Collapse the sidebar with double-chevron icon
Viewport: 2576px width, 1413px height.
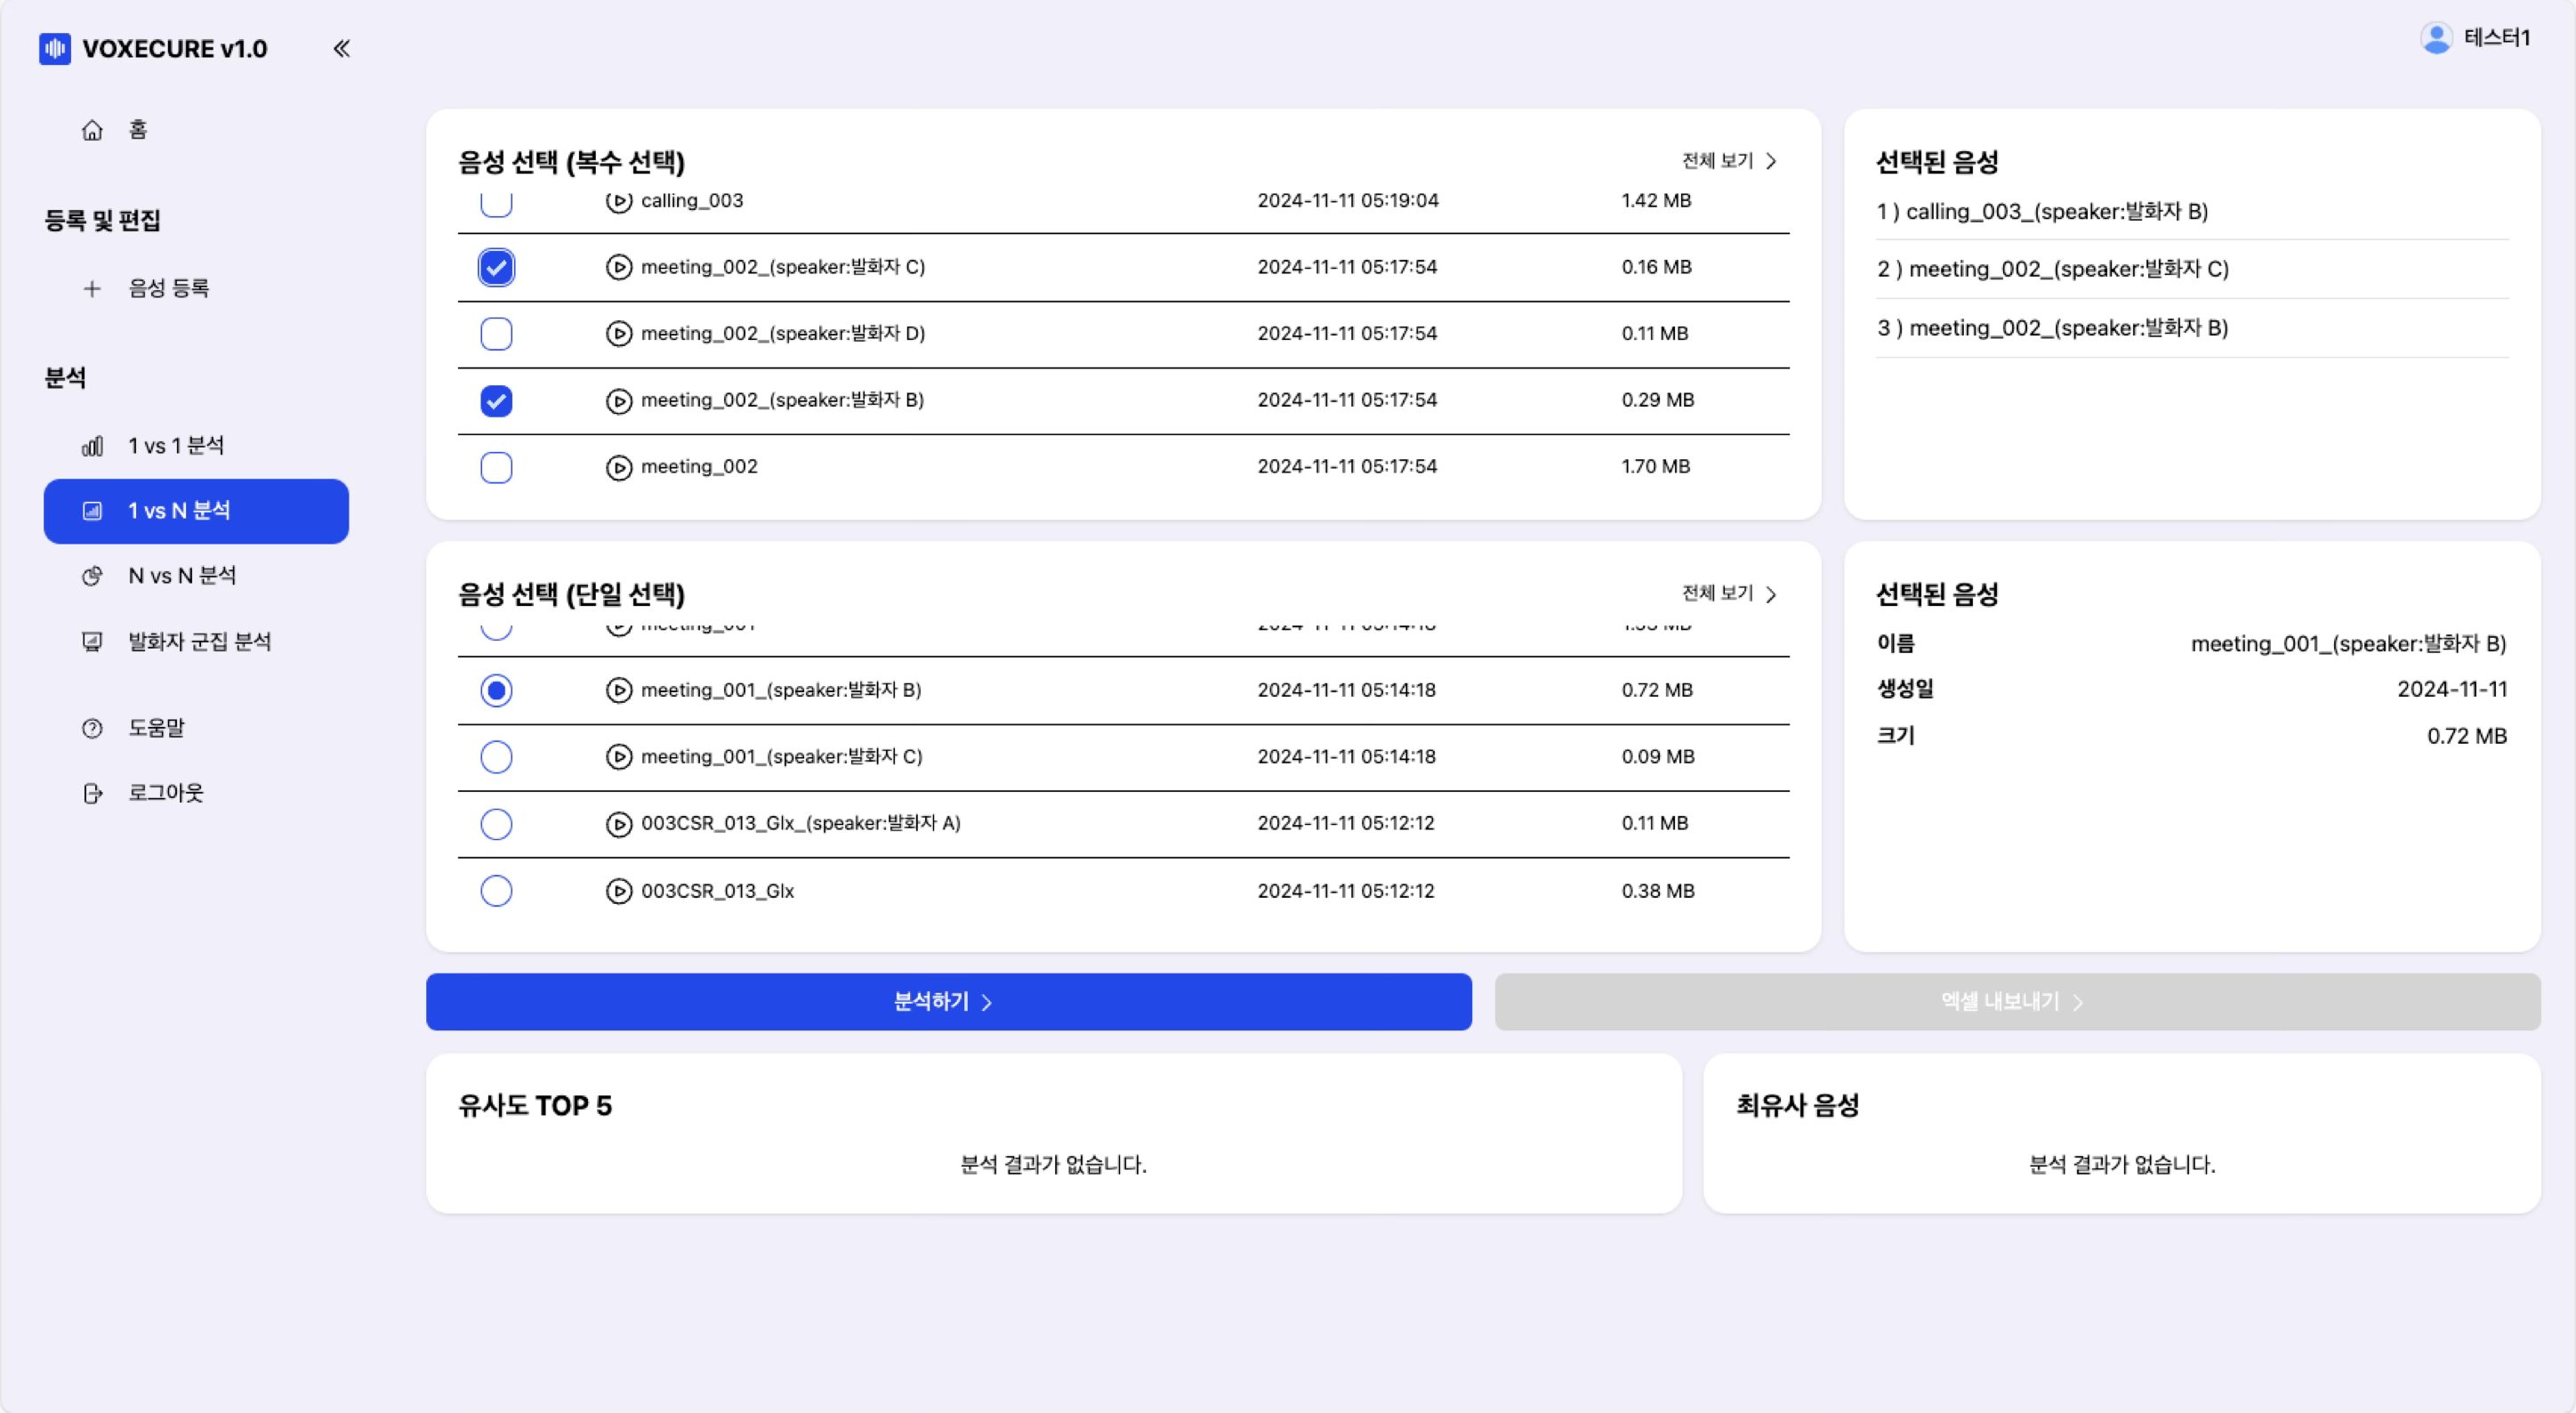[x=341, y=48]
